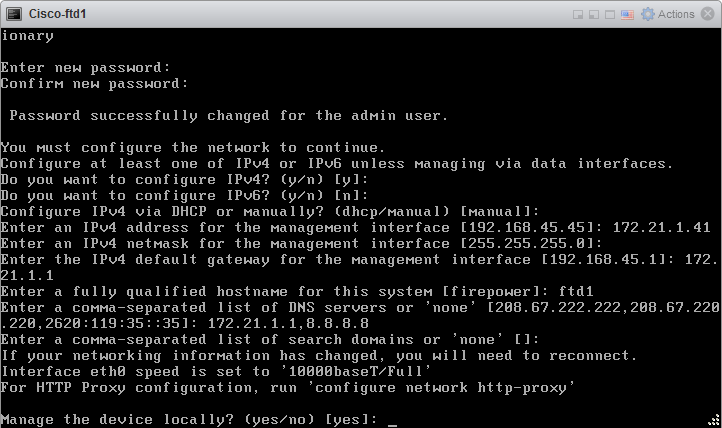Click the blue gear icon next to Actions
722x428 pixels.
pyautogui.click(x=648, y=14)
